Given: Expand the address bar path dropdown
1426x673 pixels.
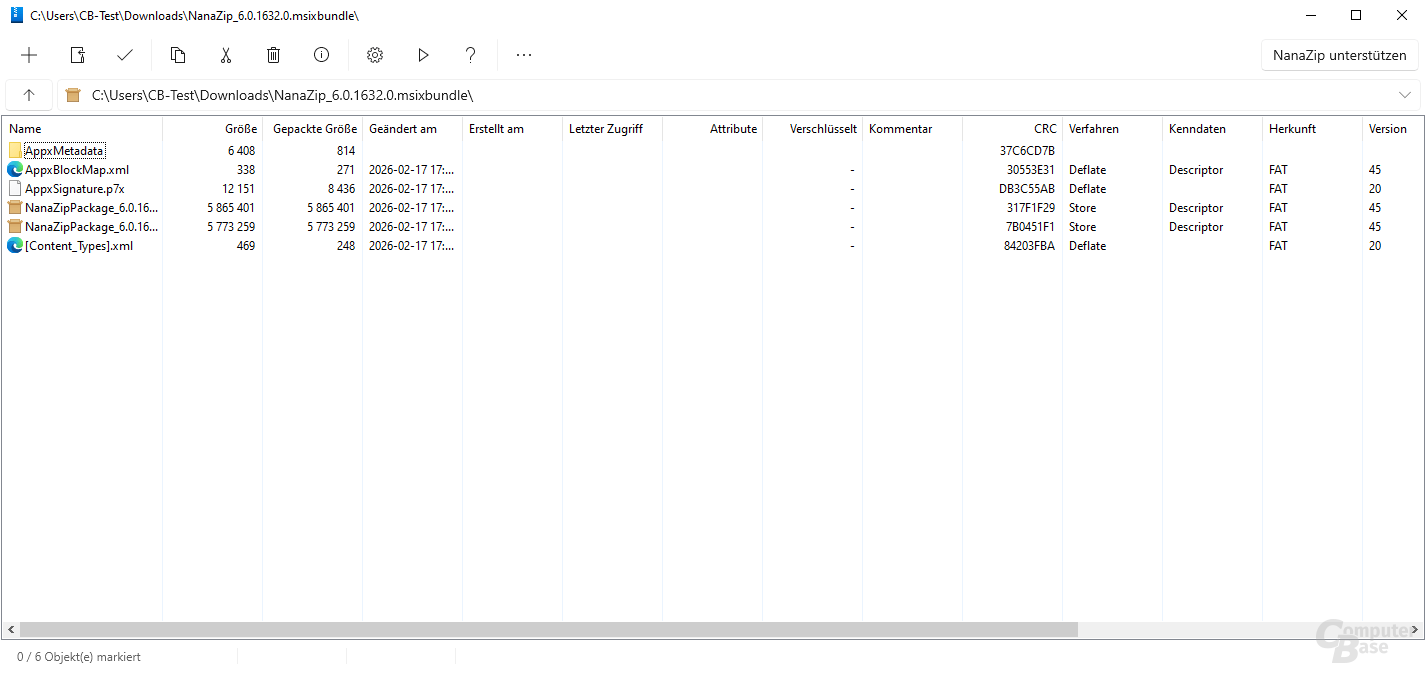Looking at the screenshot, I should pos(1405,95).
